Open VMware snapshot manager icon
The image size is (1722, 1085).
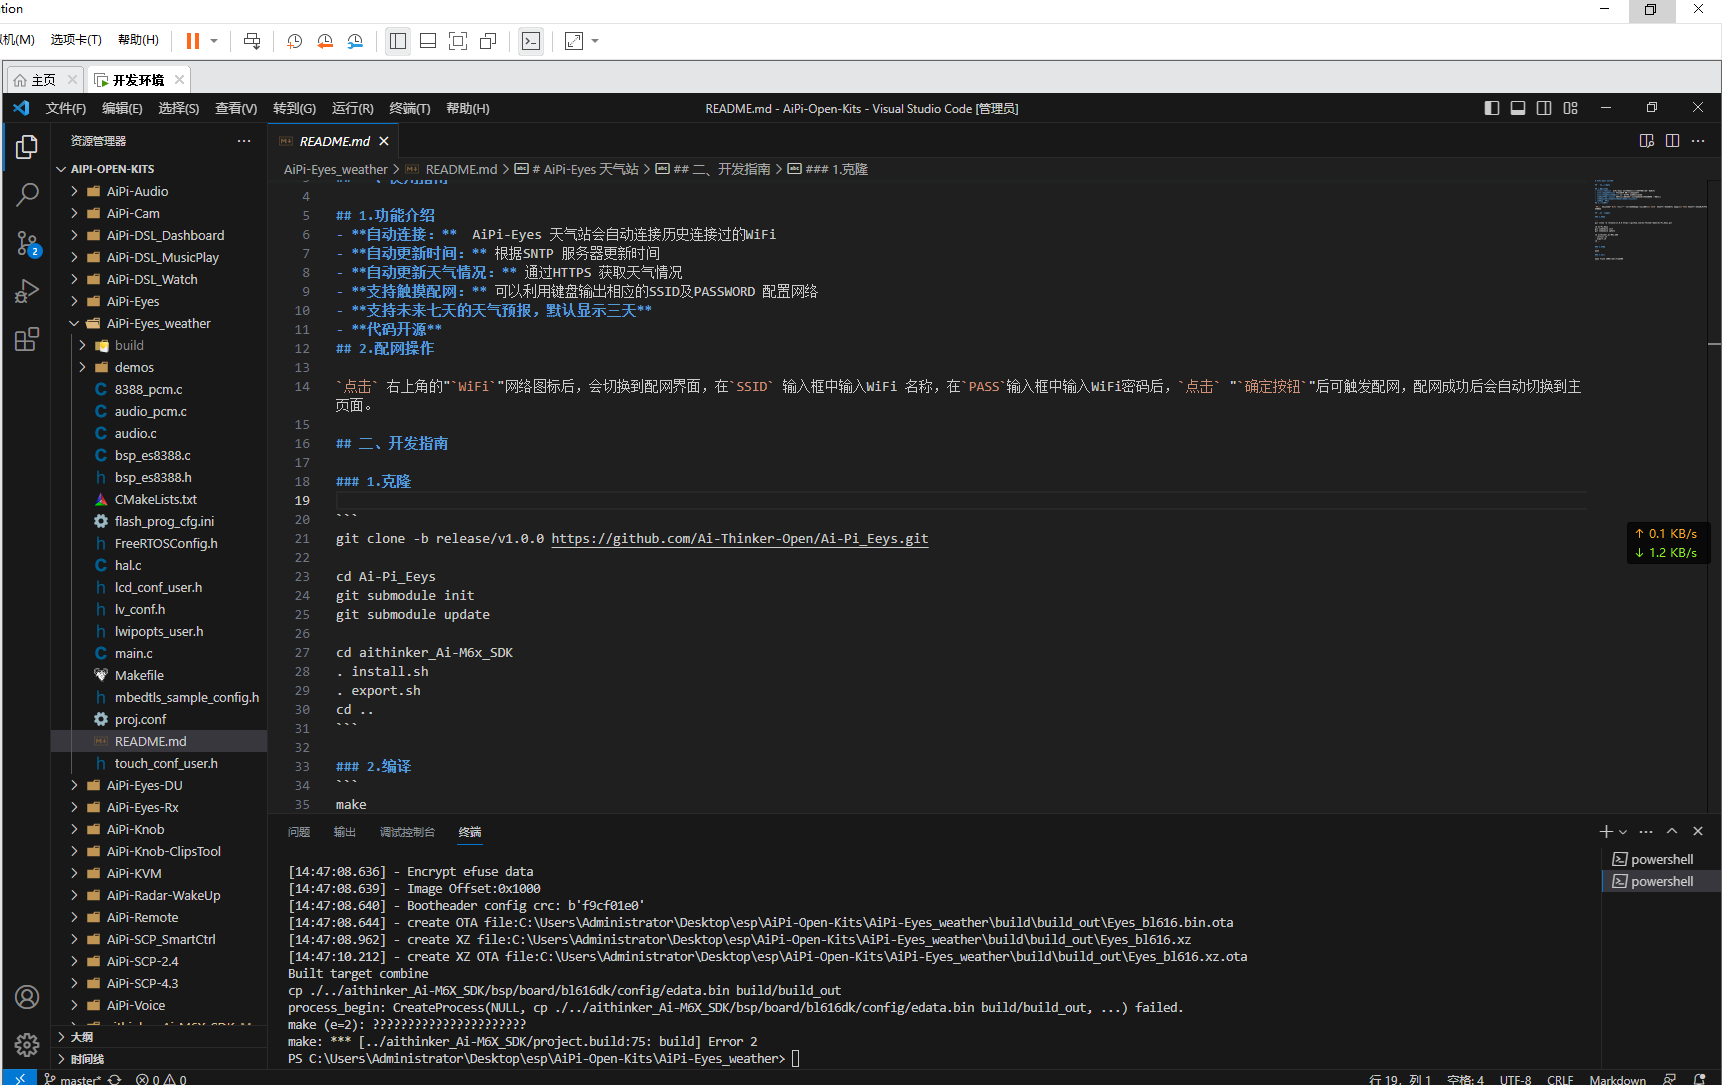click(x=355, y=41)
